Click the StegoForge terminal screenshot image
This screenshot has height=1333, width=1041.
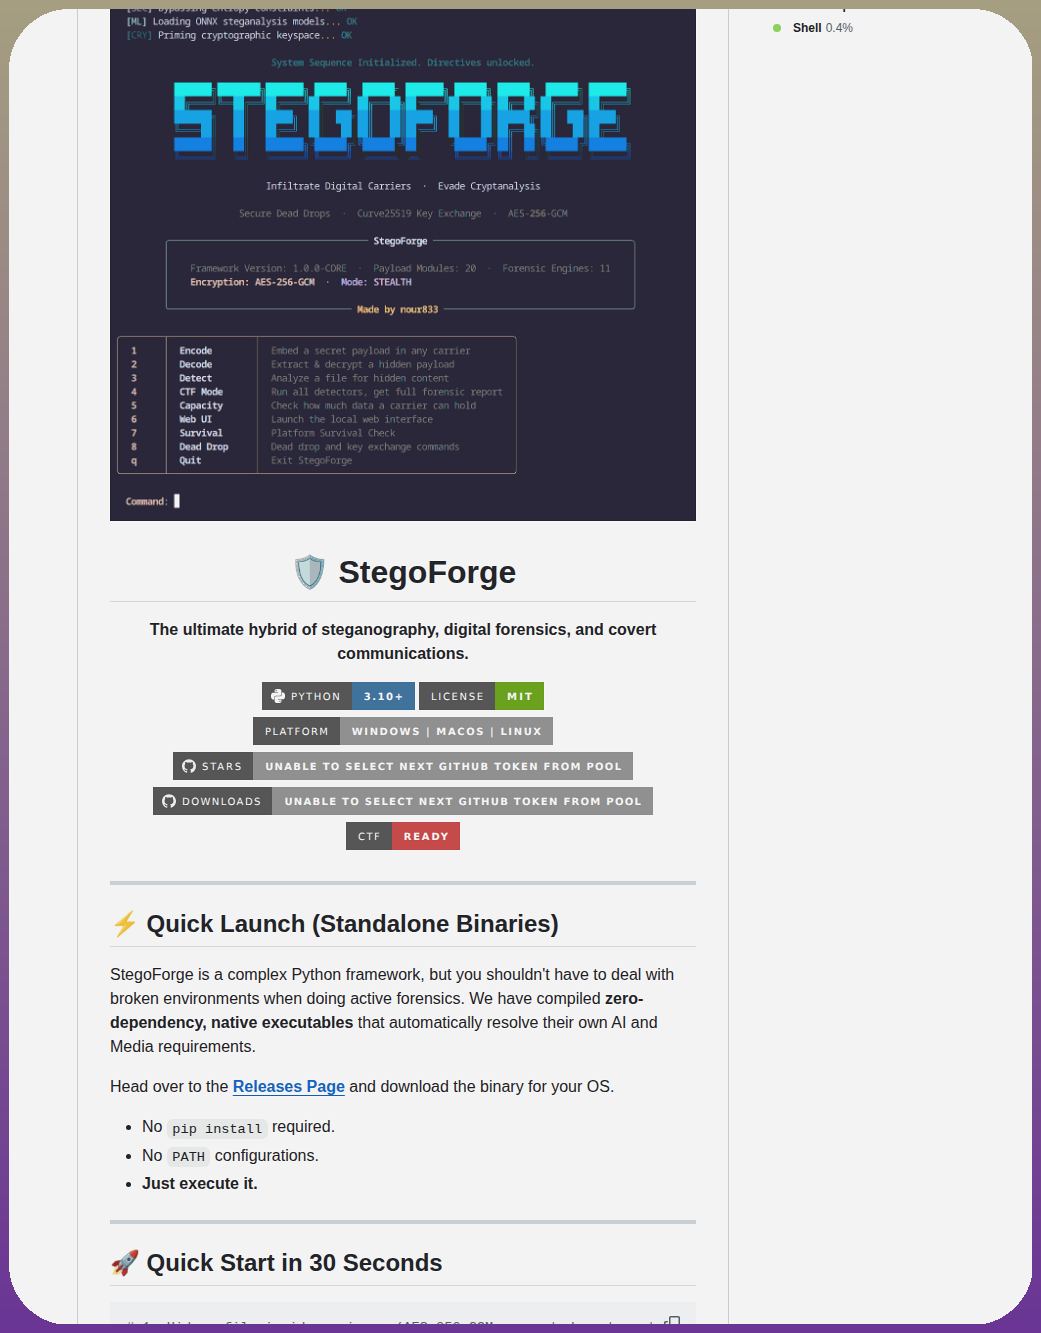click(x=403, y=265)
